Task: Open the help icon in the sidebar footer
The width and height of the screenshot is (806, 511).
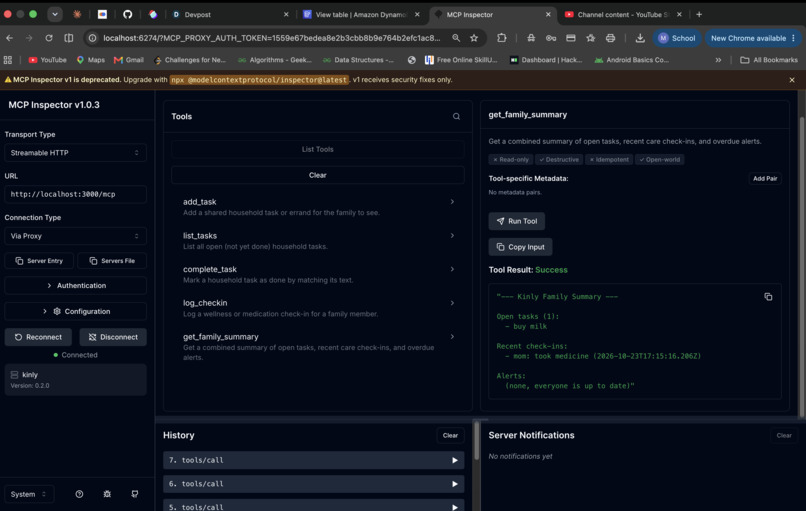Action: coord(79,494)
